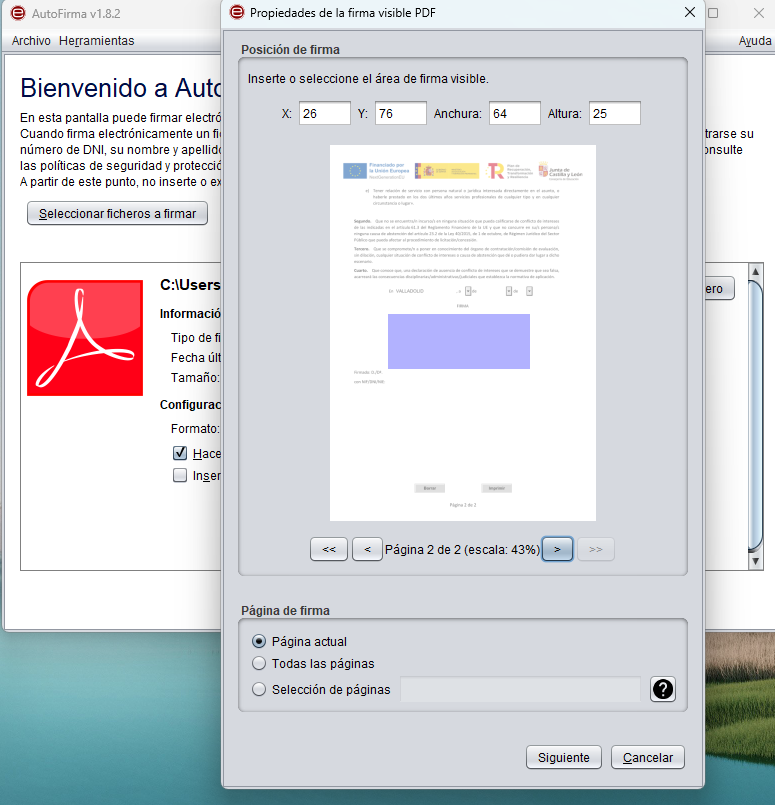Click the purple signature area on the preview
This screenshot has height=805, width=775.
tap(459, 341)
